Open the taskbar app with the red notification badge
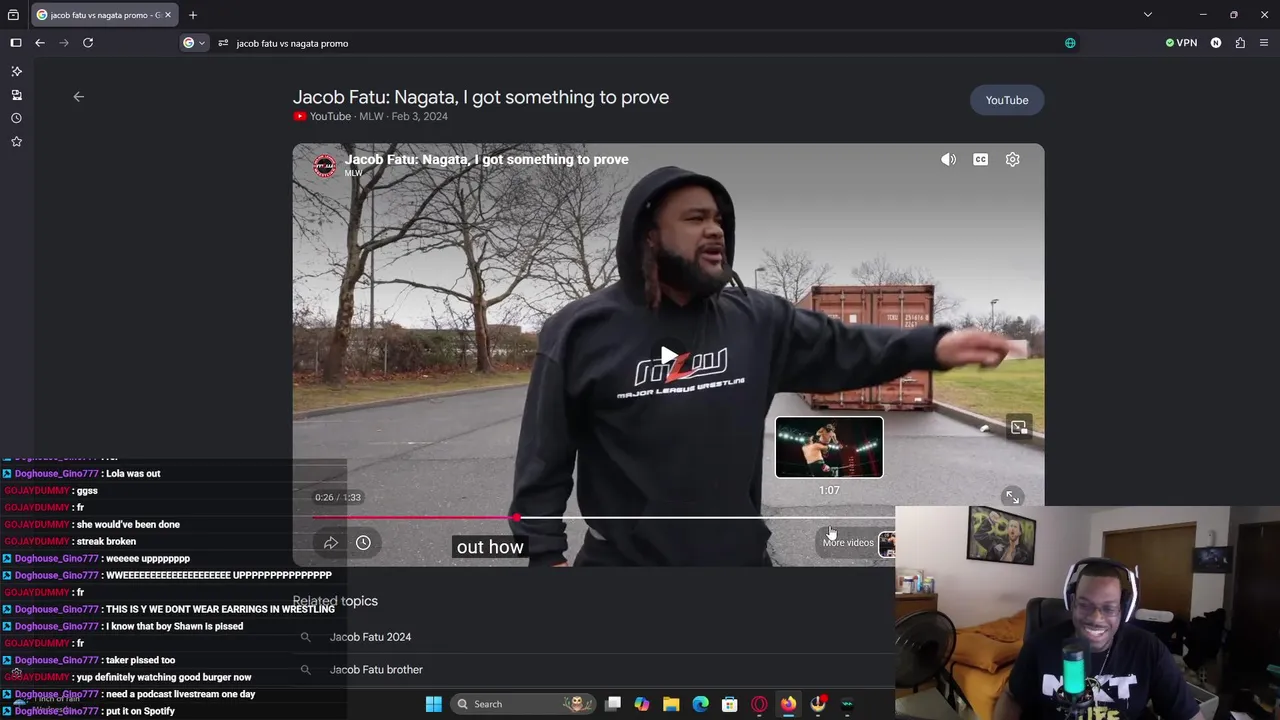This screenshot has height=720, width=1280. [x=818, y=704]
